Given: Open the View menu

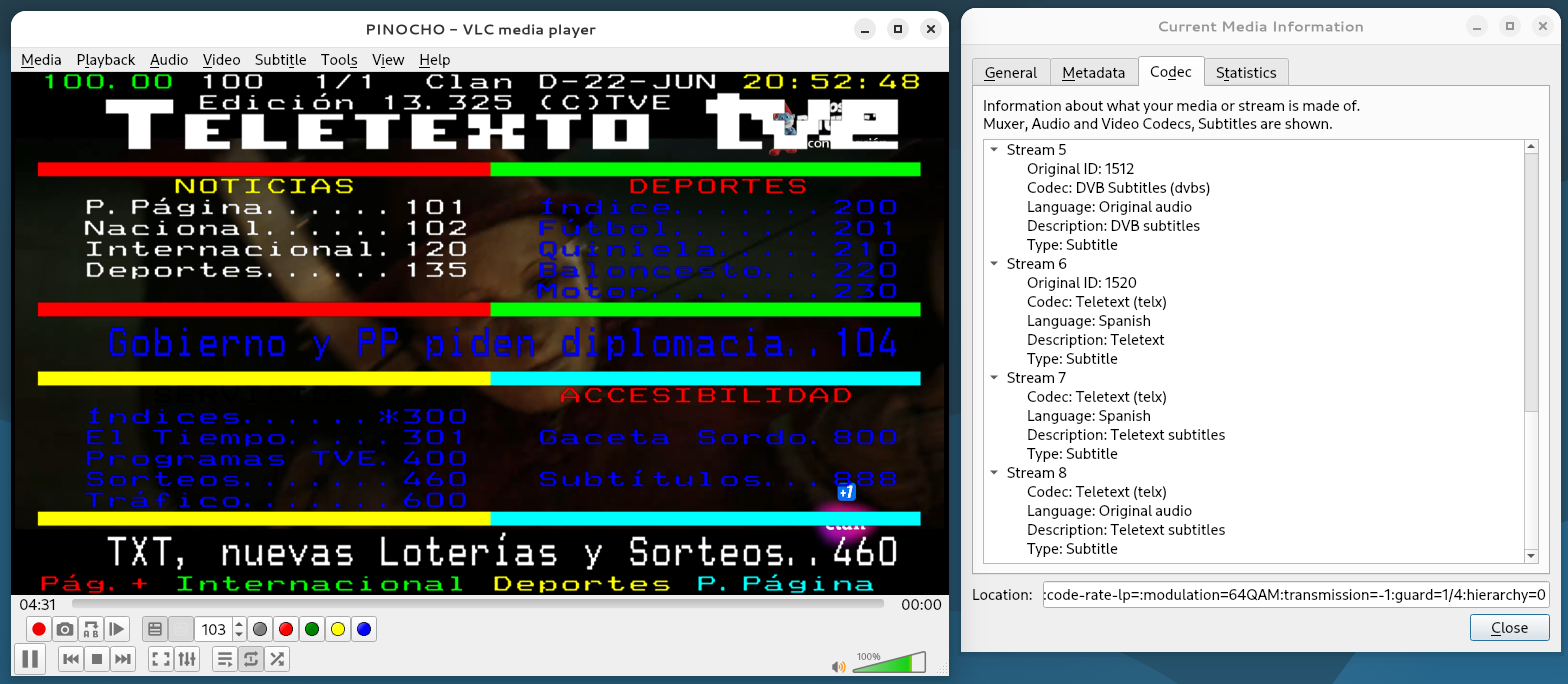Looking at the screenshot, I should pyautogui.click(x=388, y=60).
